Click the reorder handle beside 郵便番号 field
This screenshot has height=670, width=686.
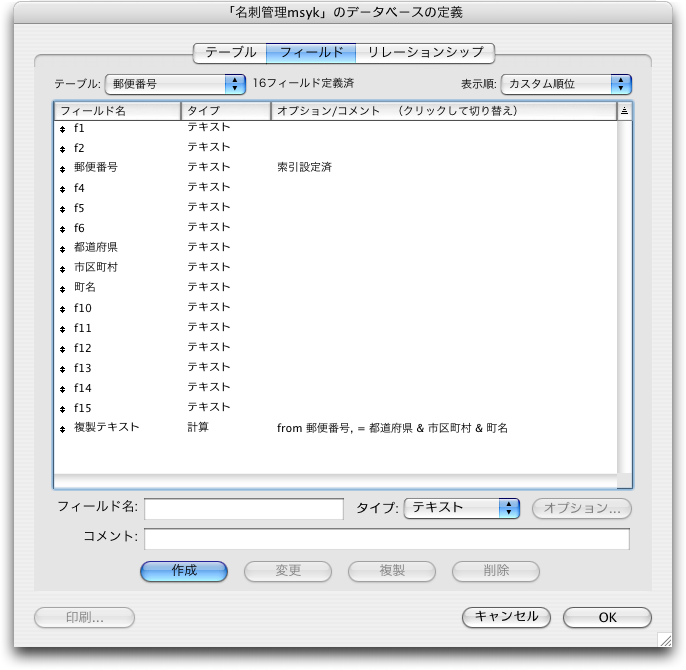tap(63, 169)
